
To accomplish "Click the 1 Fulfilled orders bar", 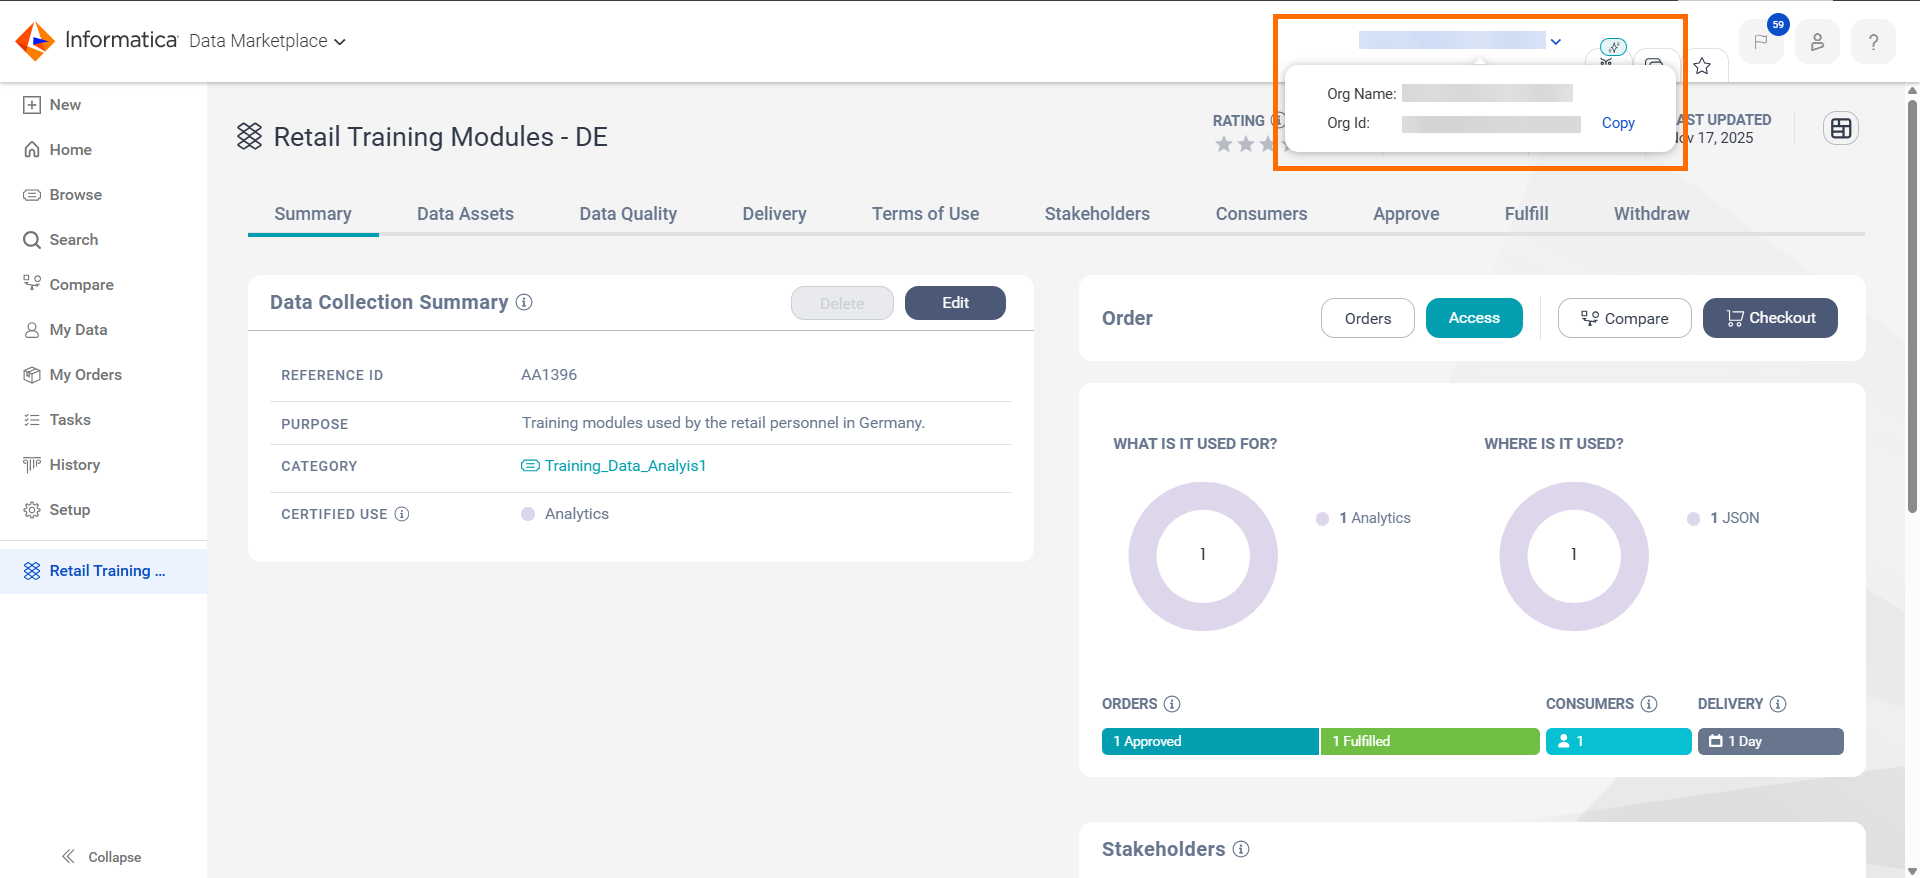I will (x=1430, y=741).
